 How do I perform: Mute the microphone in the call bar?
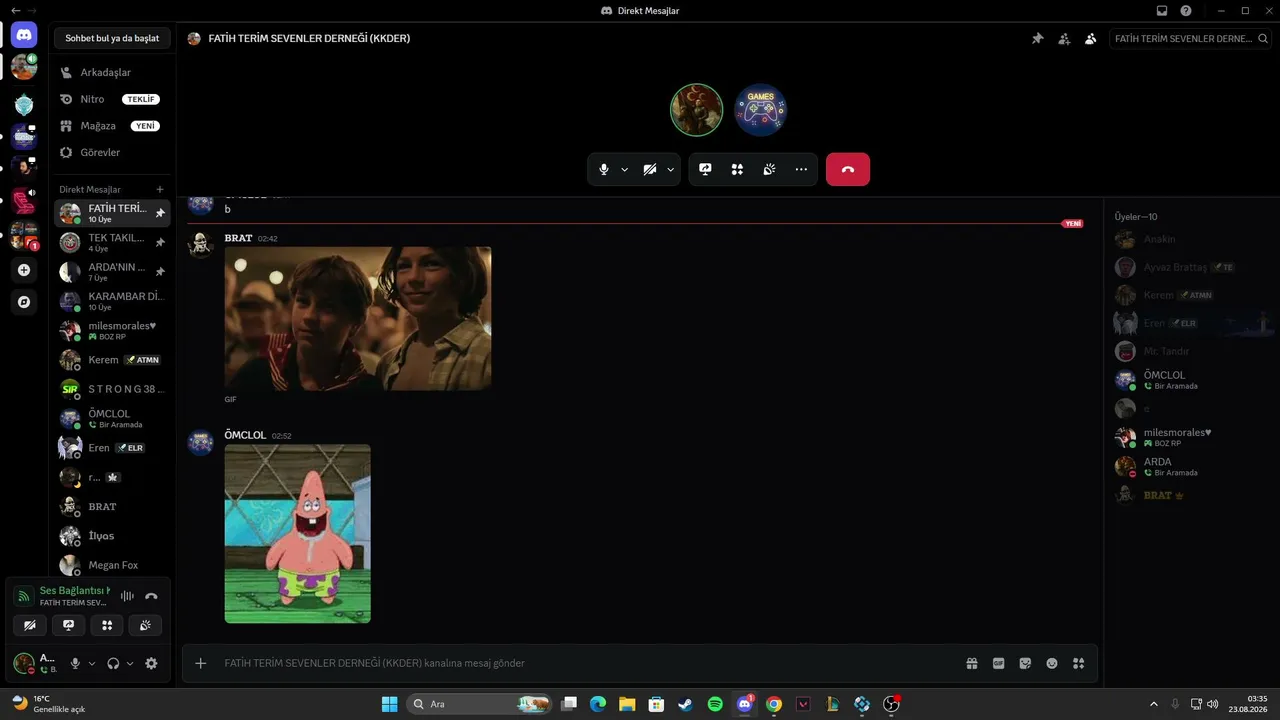click(604, 169)
